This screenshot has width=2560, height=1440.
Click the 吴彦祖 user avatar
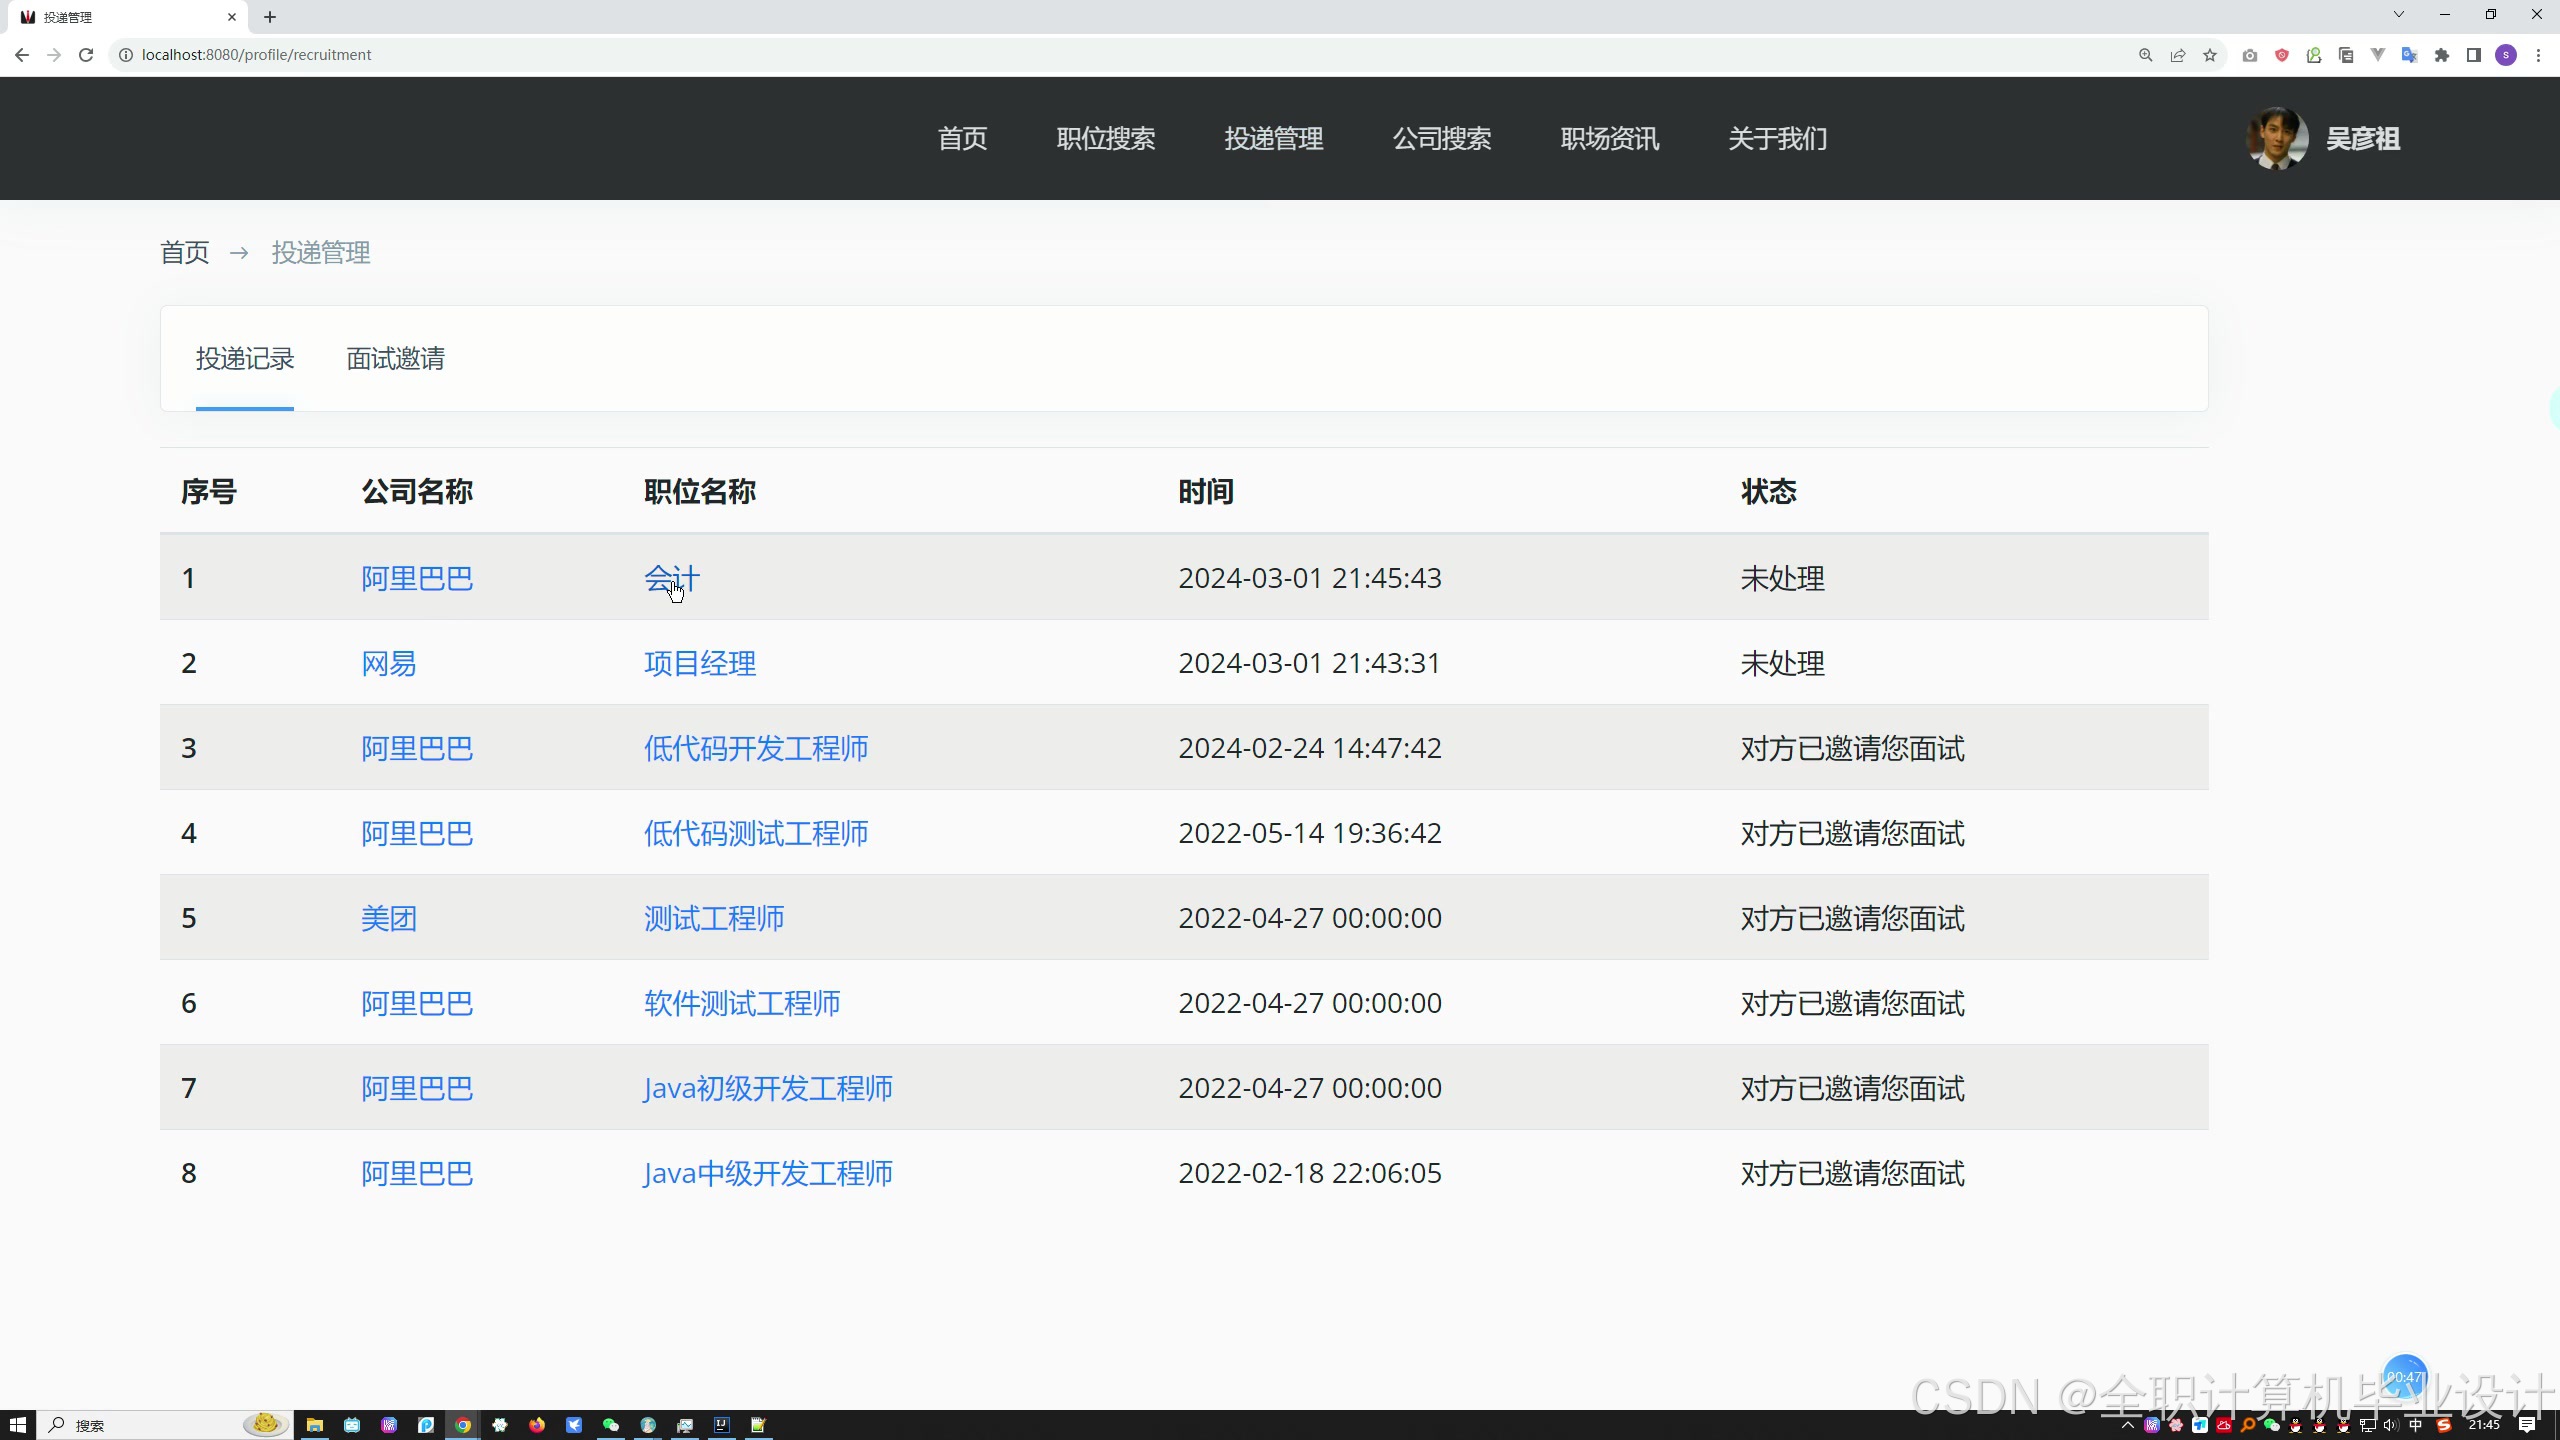click(x=2277, y=138)
